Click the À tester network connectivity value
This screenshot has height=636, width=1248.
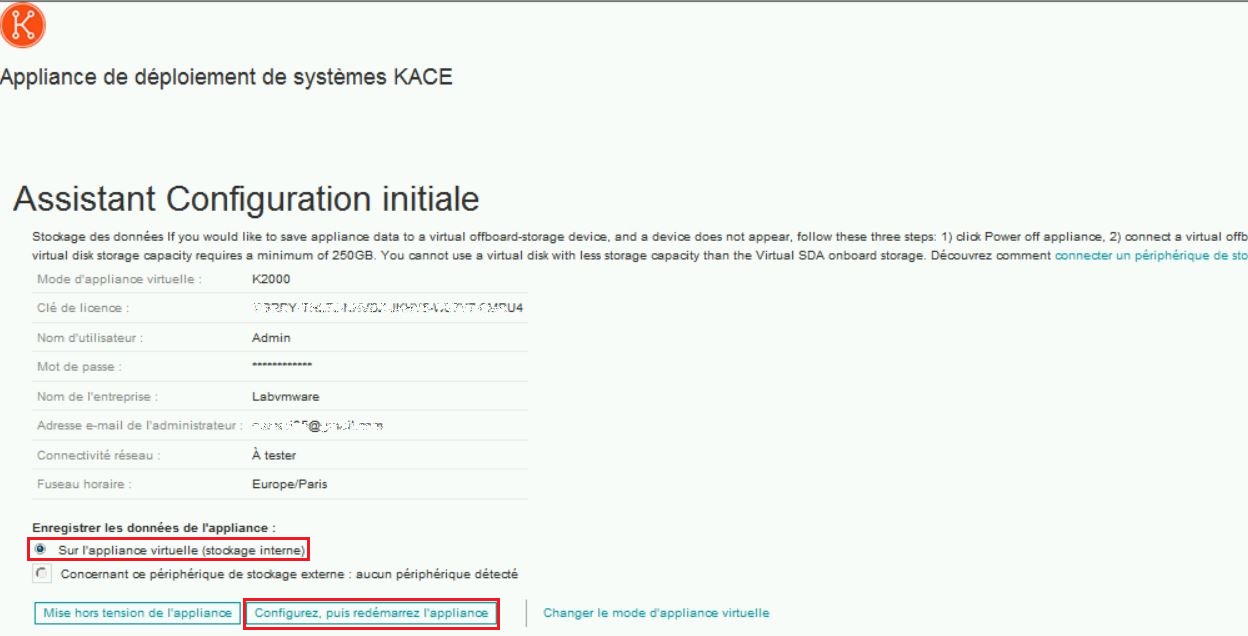274,455
